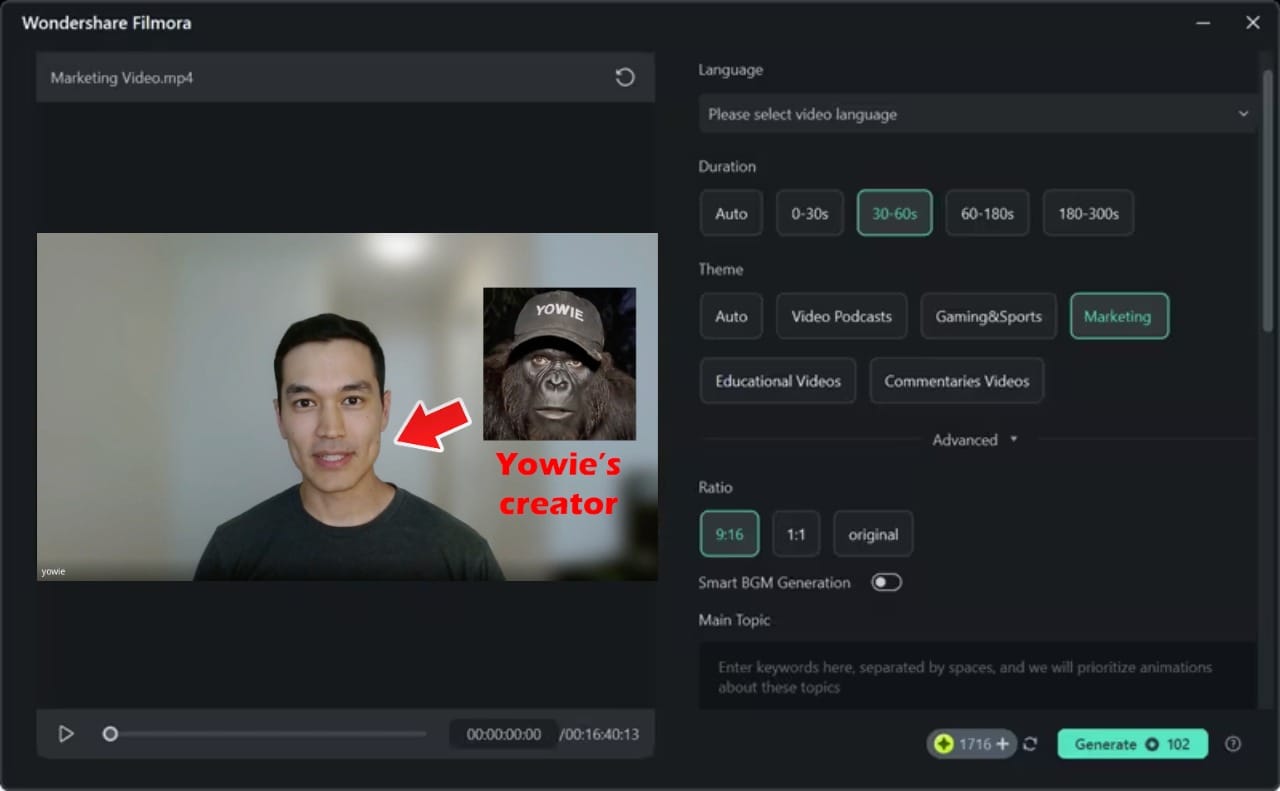Select the 180-300s duration
The image size is (1280, 791).
(x=1088, y=213)
